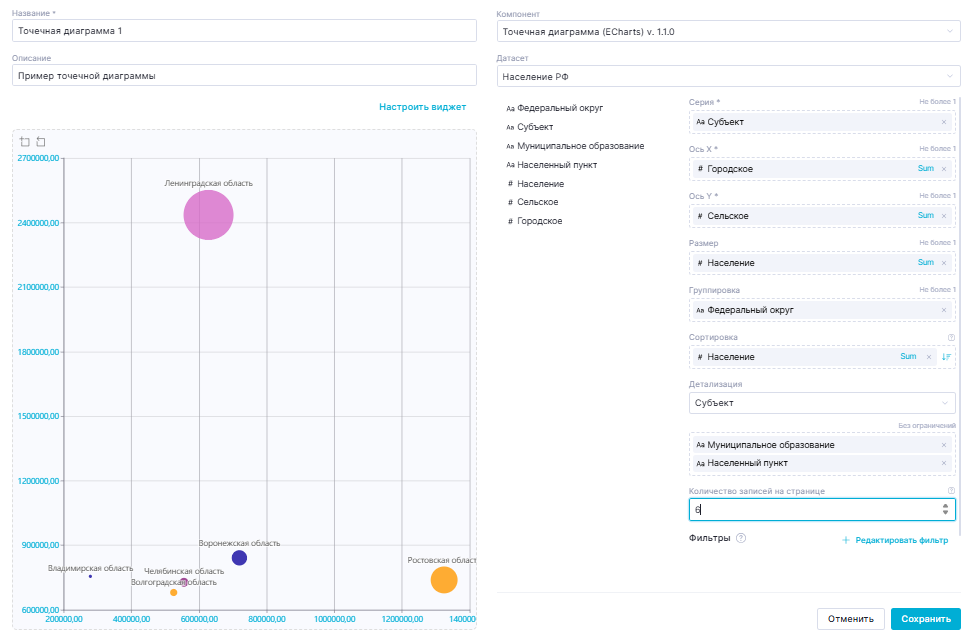The width and height of the screenshot is (971, 643).
Task: Remove Федеральный округ from the Группировка field
Action: tap(943, 310)
